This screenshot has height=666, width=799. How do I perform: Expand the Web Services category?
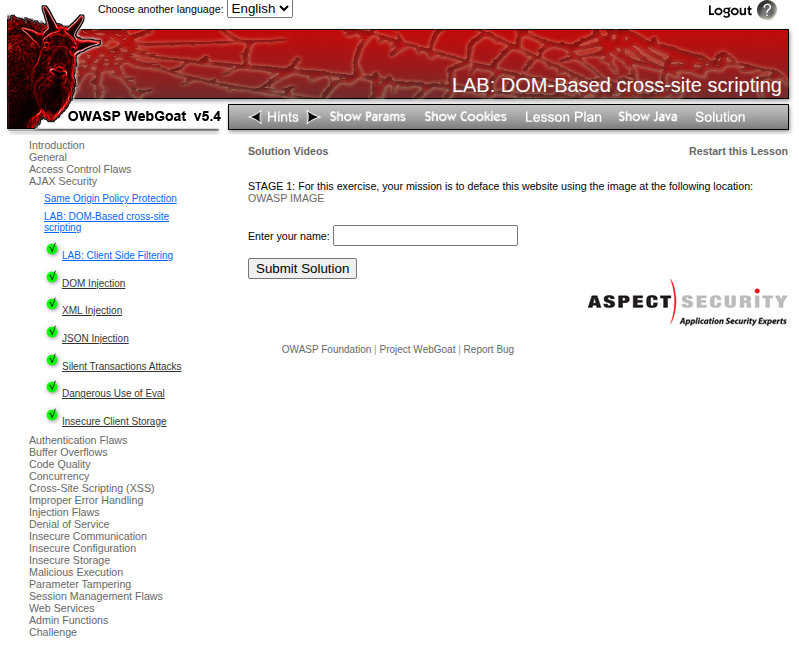pyautogui.click(x=62, y=608)
